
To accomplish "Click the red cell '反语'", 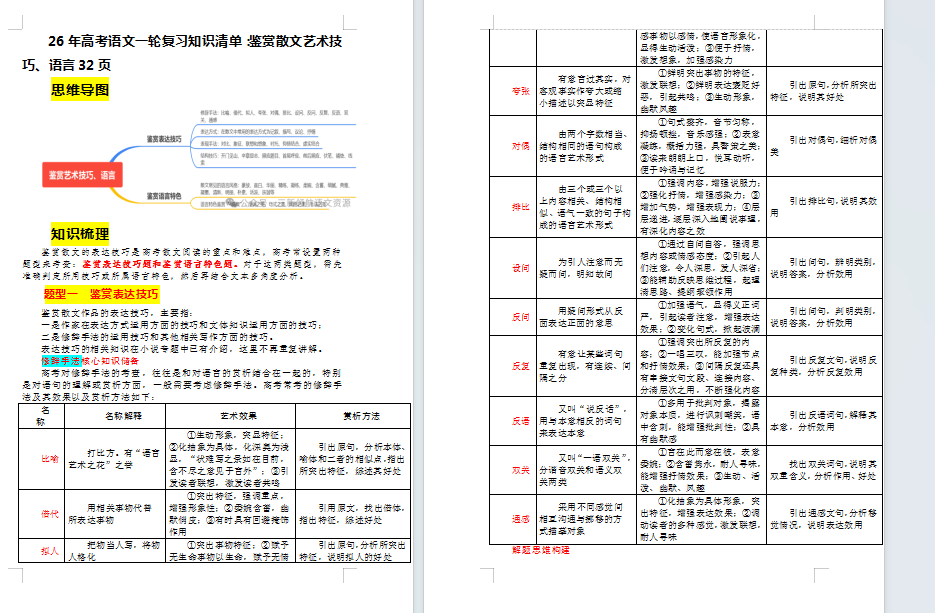I will click(x=521, y=420).
